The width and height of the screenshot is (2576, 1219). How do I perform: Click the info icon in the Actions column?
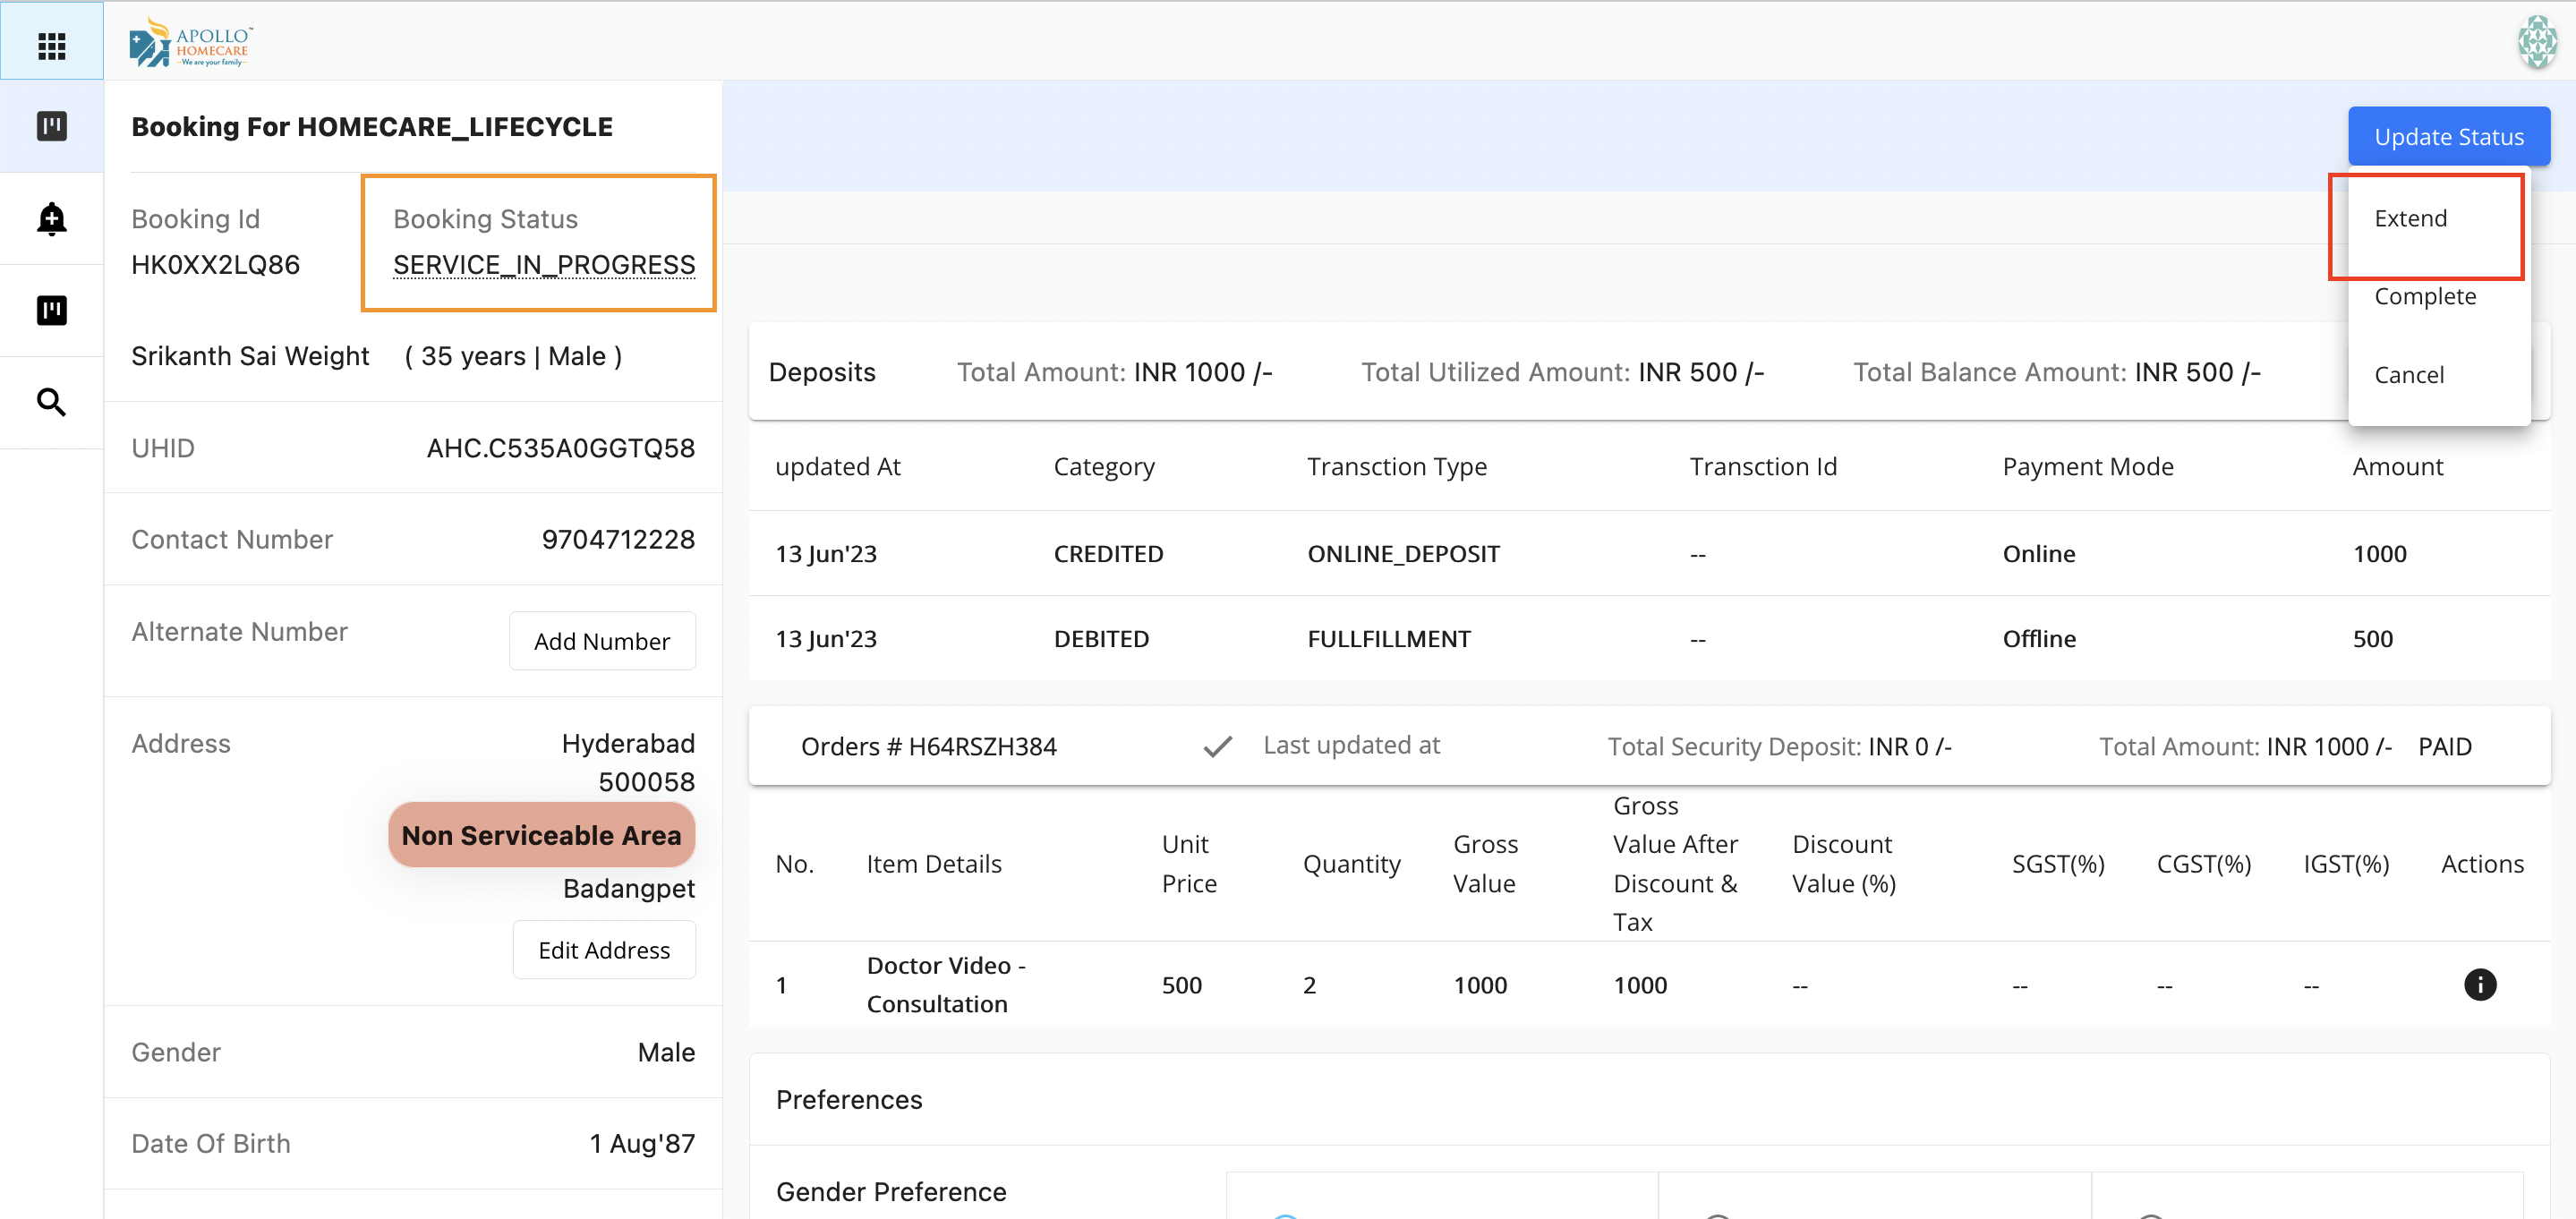click(2479, 984)
